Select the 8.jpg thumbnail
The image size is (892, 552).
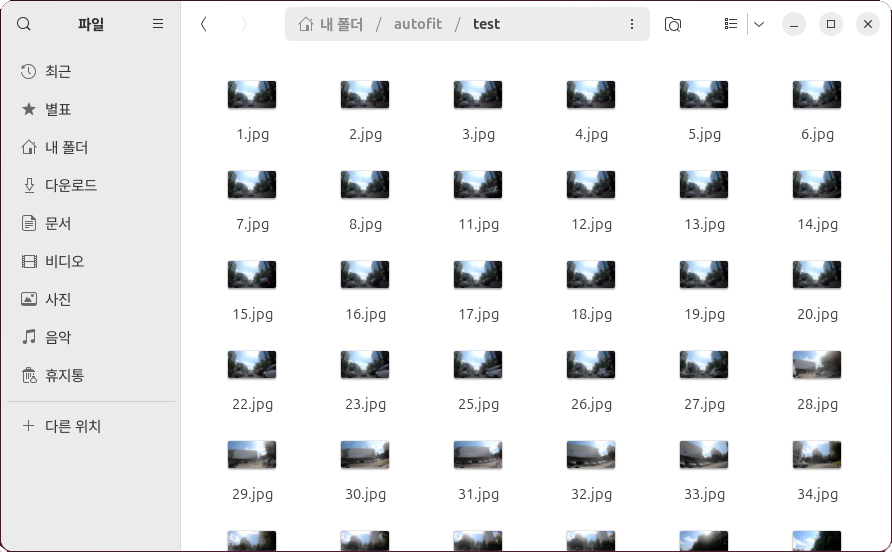coord(365,184)
